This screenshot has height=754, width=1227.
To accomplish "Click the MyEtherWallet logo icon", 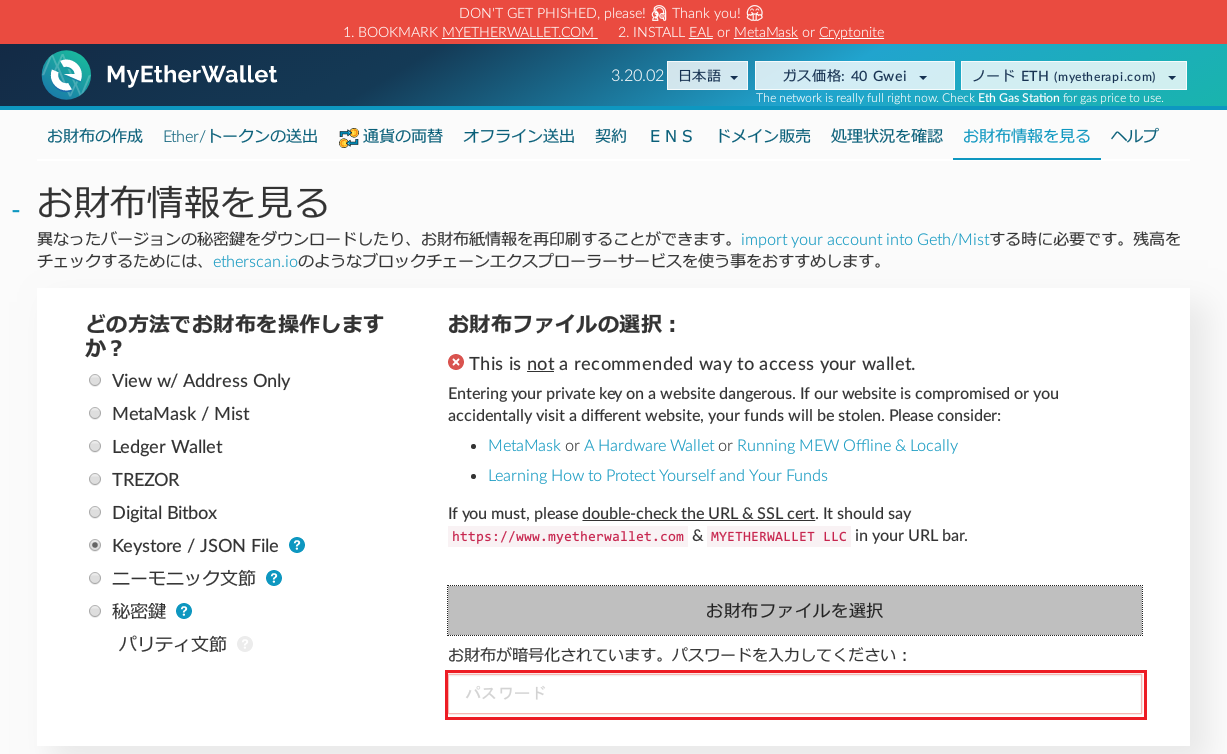I will point(66,75).
